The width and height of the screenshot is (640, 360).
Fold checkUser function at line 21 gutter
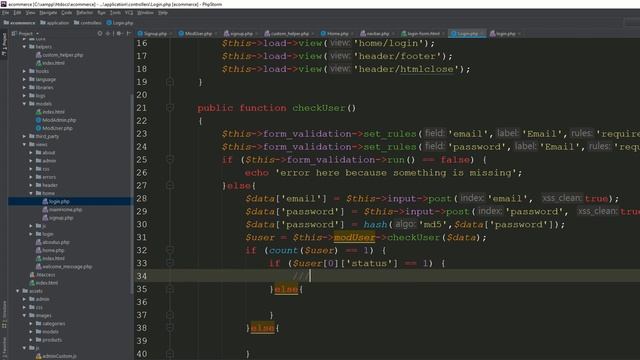[x=170, y=108]
